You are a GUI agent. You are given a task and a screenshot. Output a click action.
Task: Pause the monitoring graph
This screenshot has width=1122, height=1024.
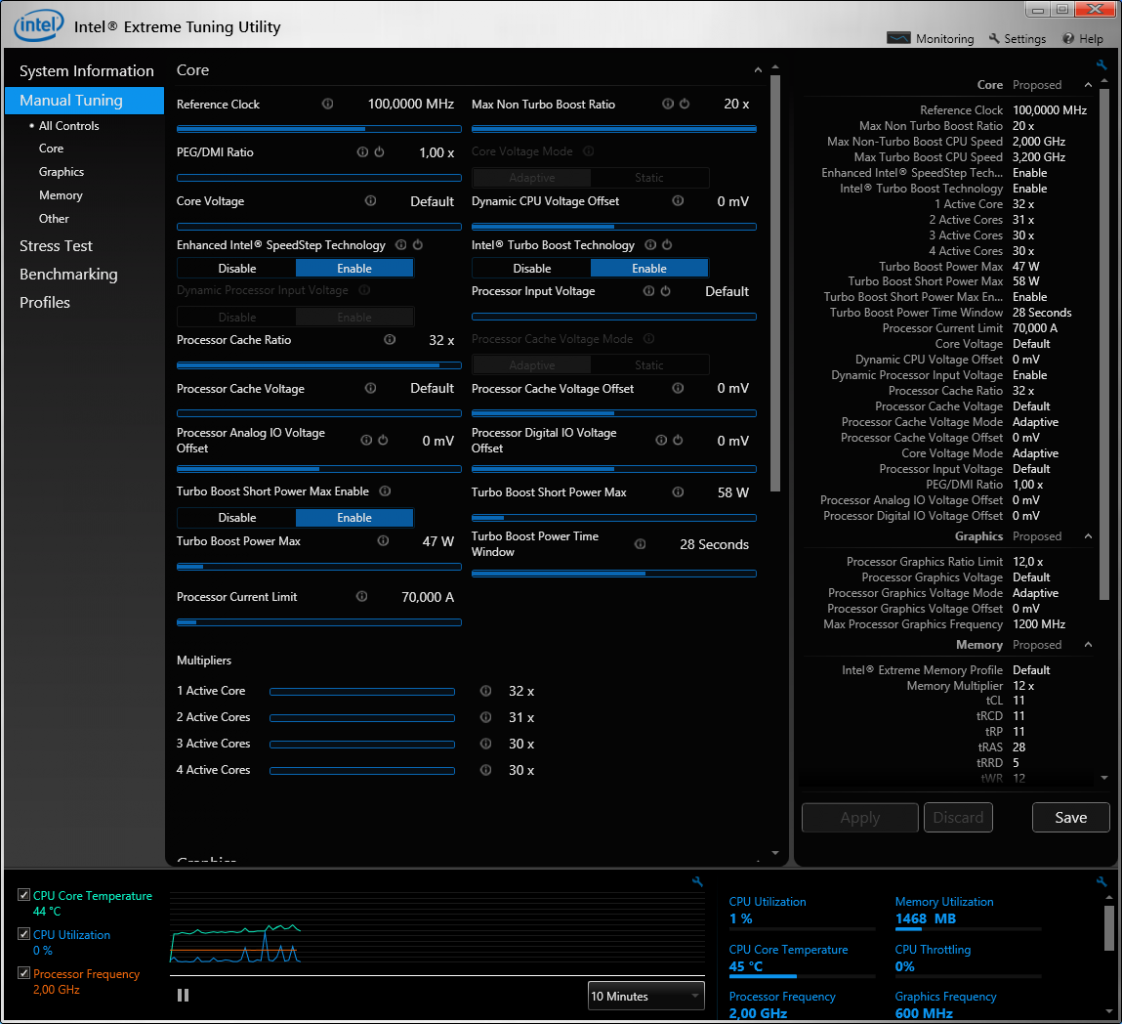point(183,995)
